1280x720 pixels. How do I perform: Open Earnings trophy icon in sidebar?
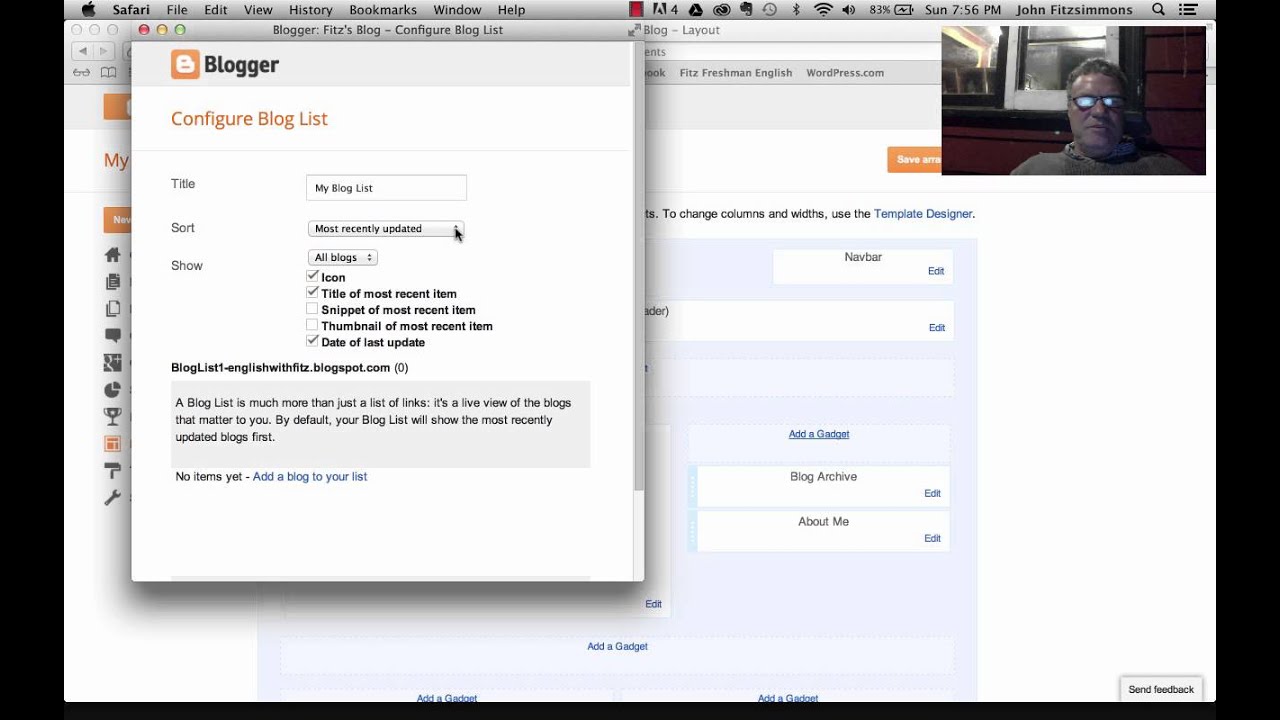(x=113, y=416)
